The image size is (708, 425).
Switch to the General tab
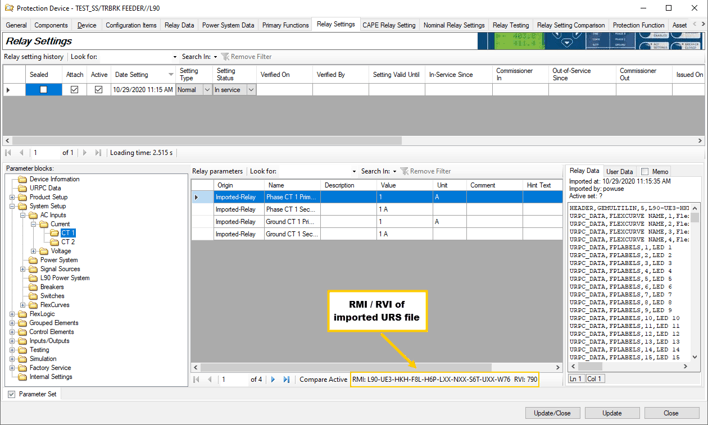pyautogui.click(x=16, y=25)
